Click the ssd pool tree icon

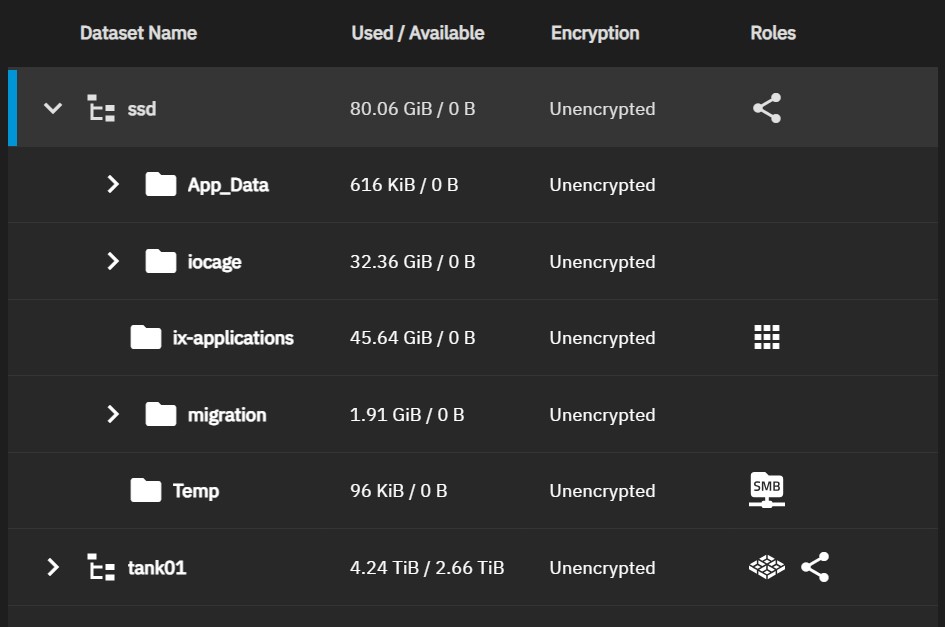click(101, 109)
